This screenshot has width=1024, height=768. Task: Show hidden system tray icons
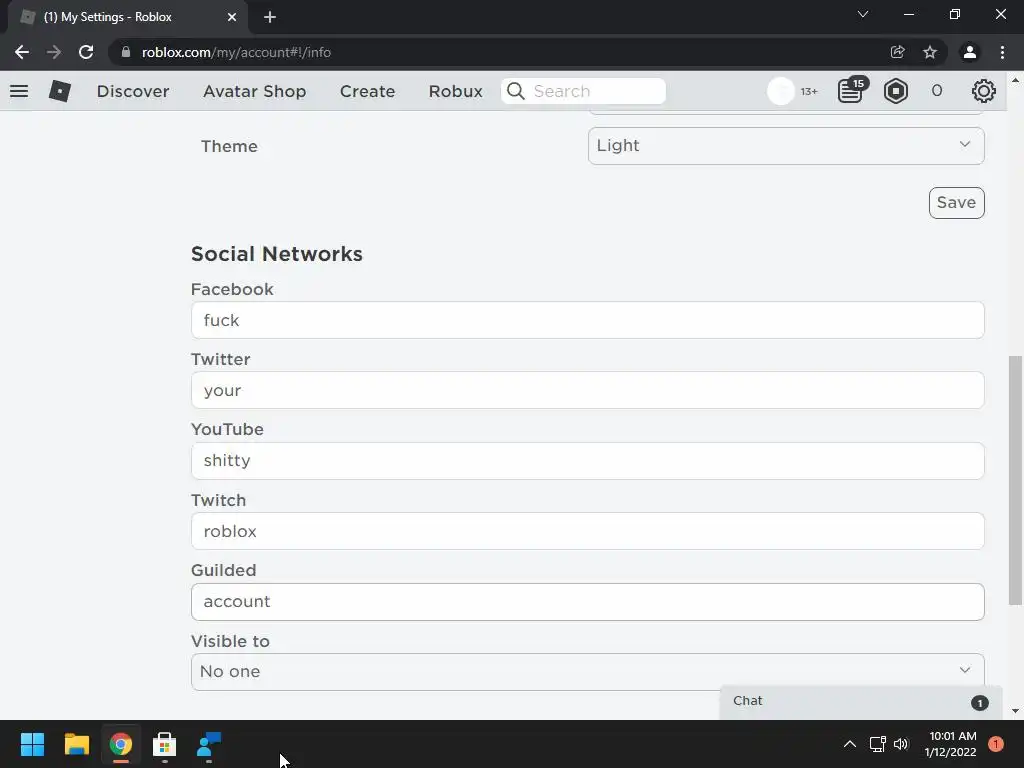[x=850, y=744]
